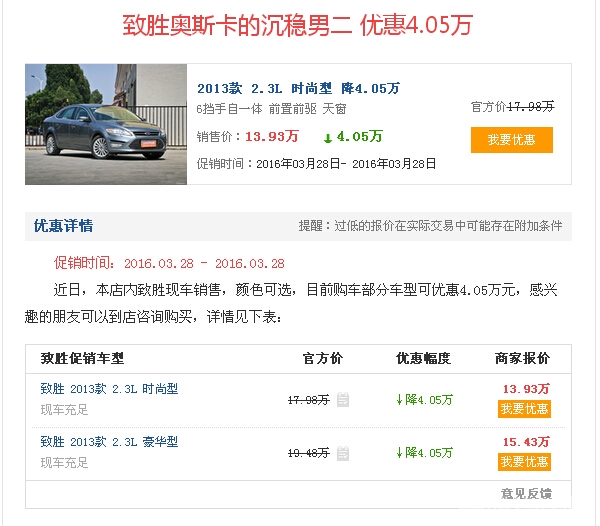Click the Ford Mondeo car photo
Screen dimensions: 600x526
106,124
